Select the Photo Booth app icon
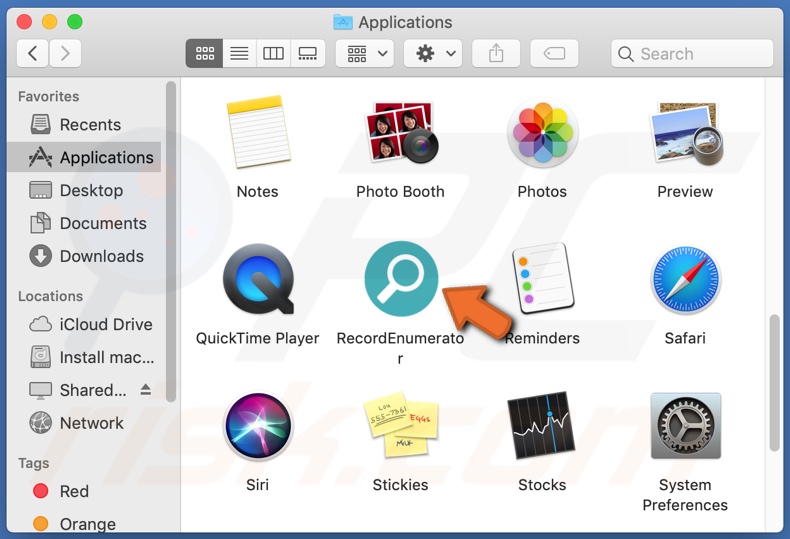790x539 pixels. pos(401,132)
